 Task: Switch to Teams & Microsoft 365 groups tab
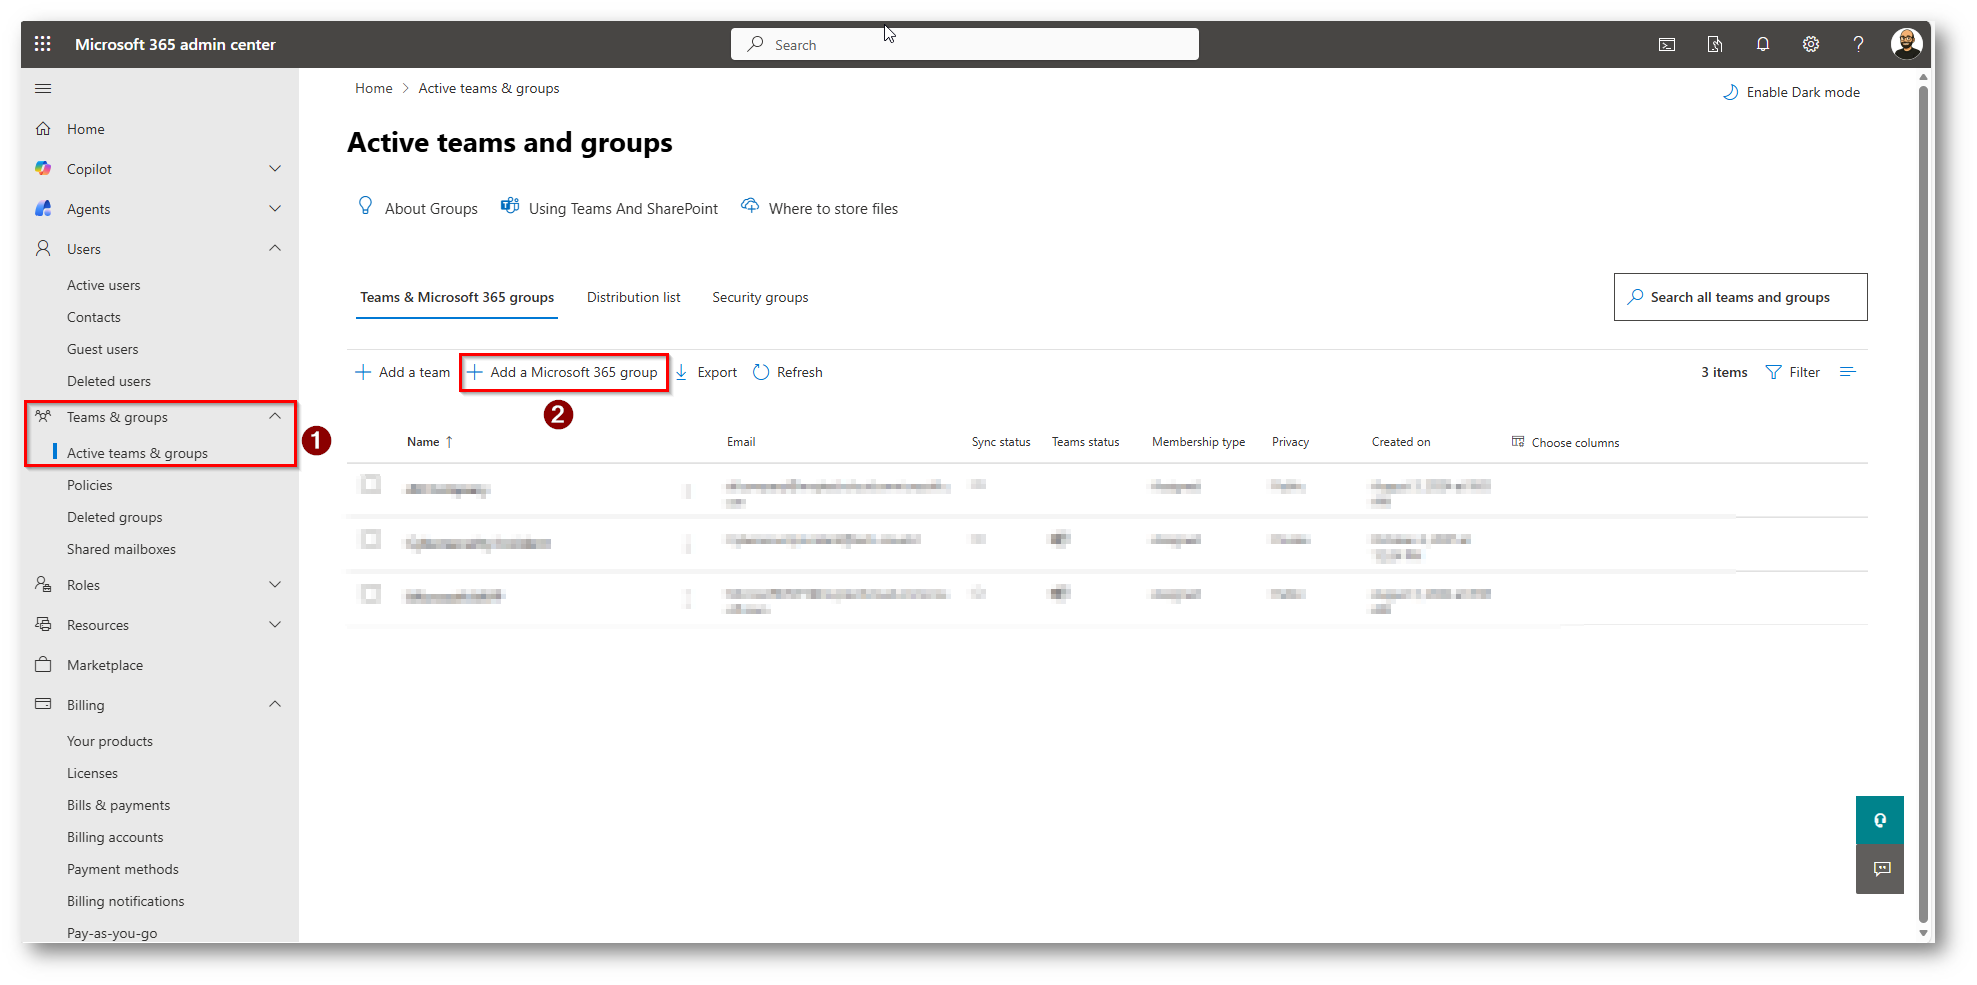tap(457, 297)
